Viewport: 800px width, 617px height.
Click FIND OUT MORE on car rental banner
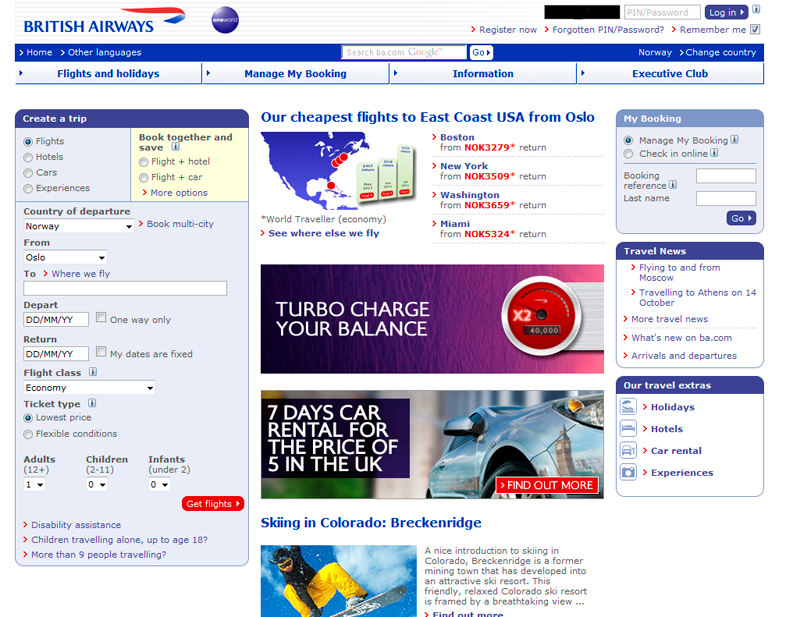tap(547, 485)
